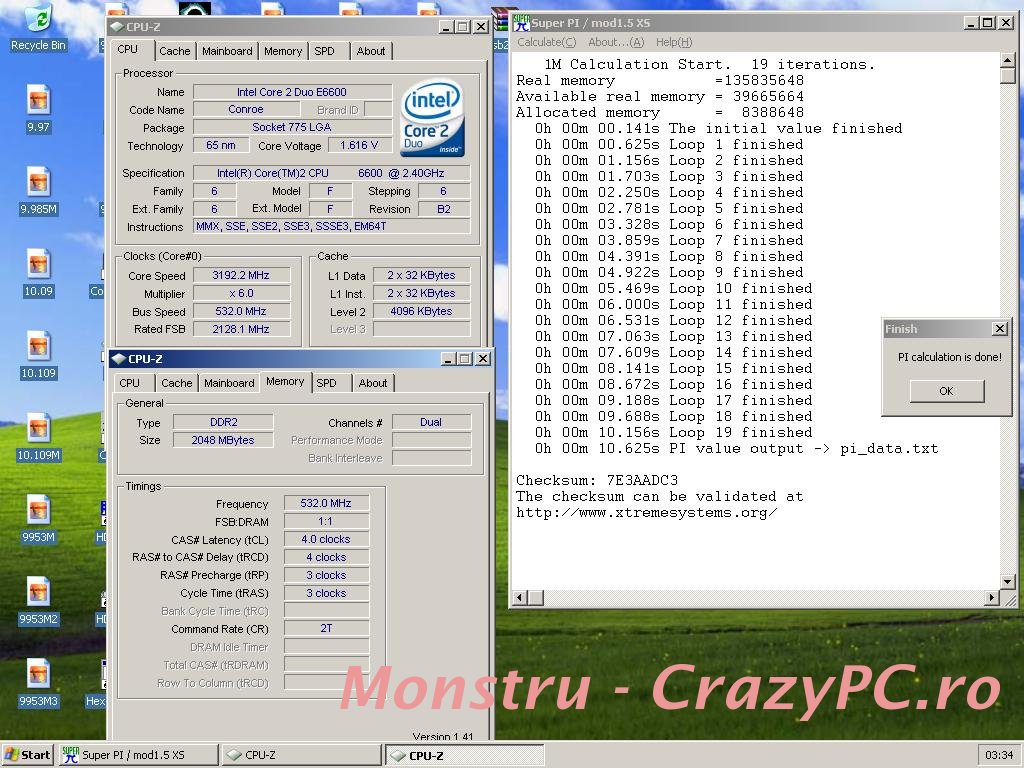
Task: Click the Multiplier value x 6.0
Action: (241, 293)
